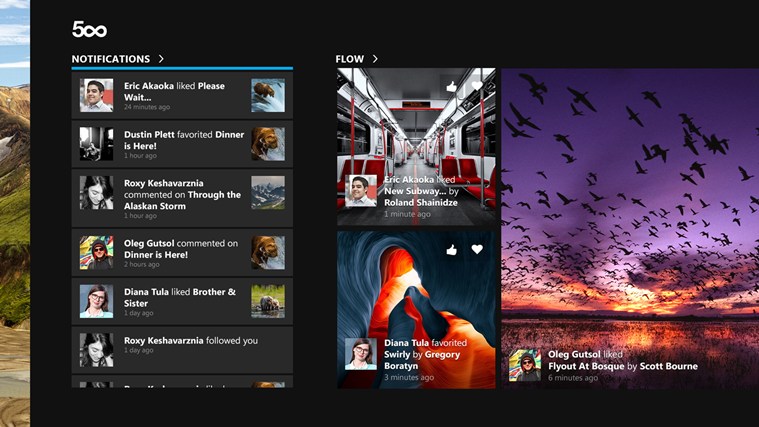Favorite the New Subway photo with heart
The height and width of the screenshot is (427, 759).
477,88
